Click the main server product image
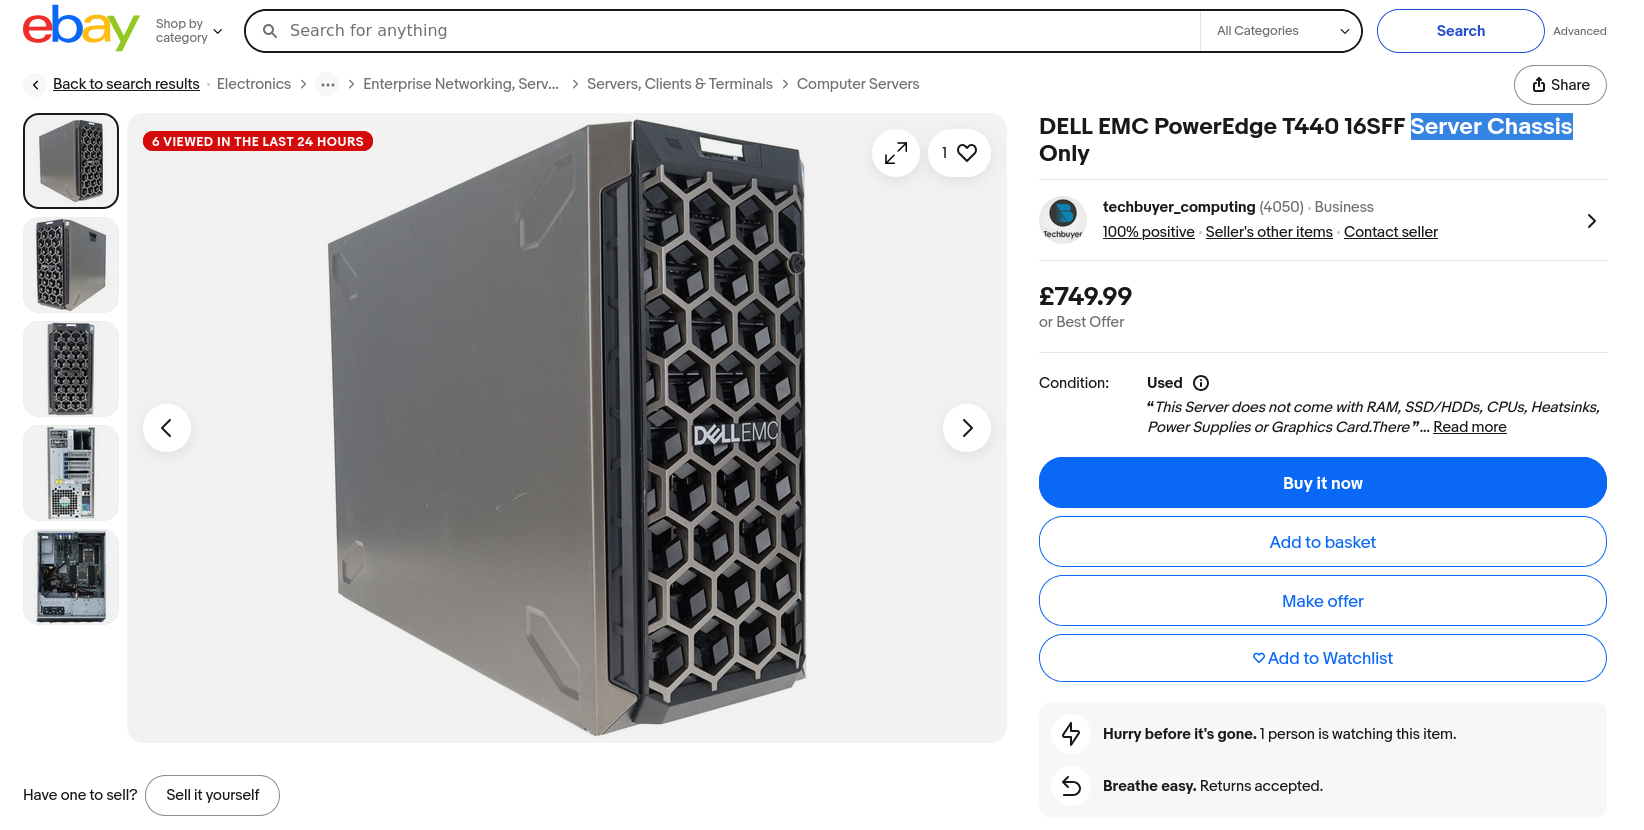 567,428
